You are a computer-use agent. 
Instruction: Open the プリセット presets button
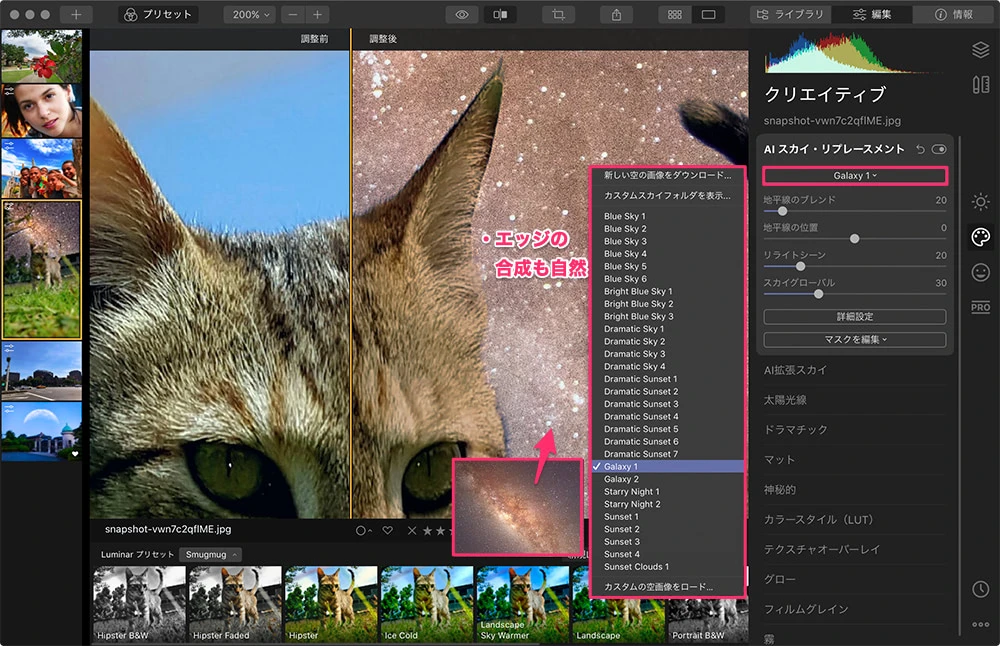(x=158, y=14)
